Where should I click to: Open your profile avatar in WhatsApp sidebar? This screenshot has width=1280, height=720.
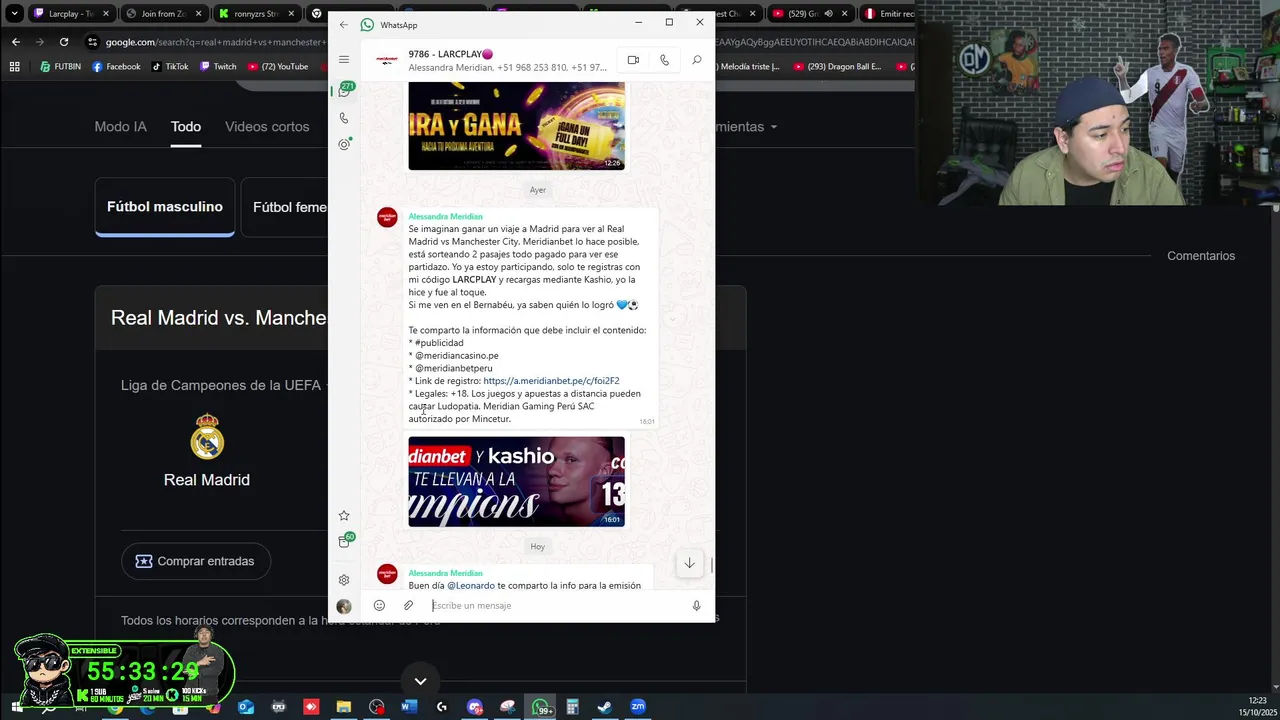pyautogui.click(x=344, y=606)
